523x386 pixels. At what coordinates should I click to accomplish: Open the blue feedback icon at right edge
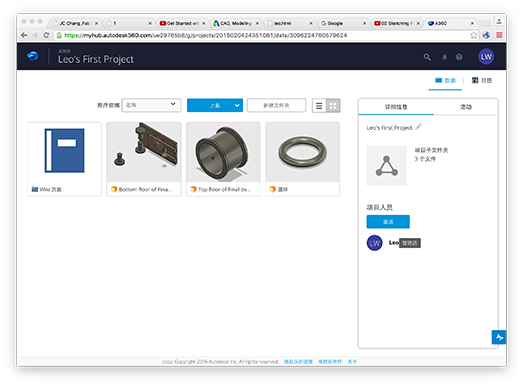coord(499,337)
